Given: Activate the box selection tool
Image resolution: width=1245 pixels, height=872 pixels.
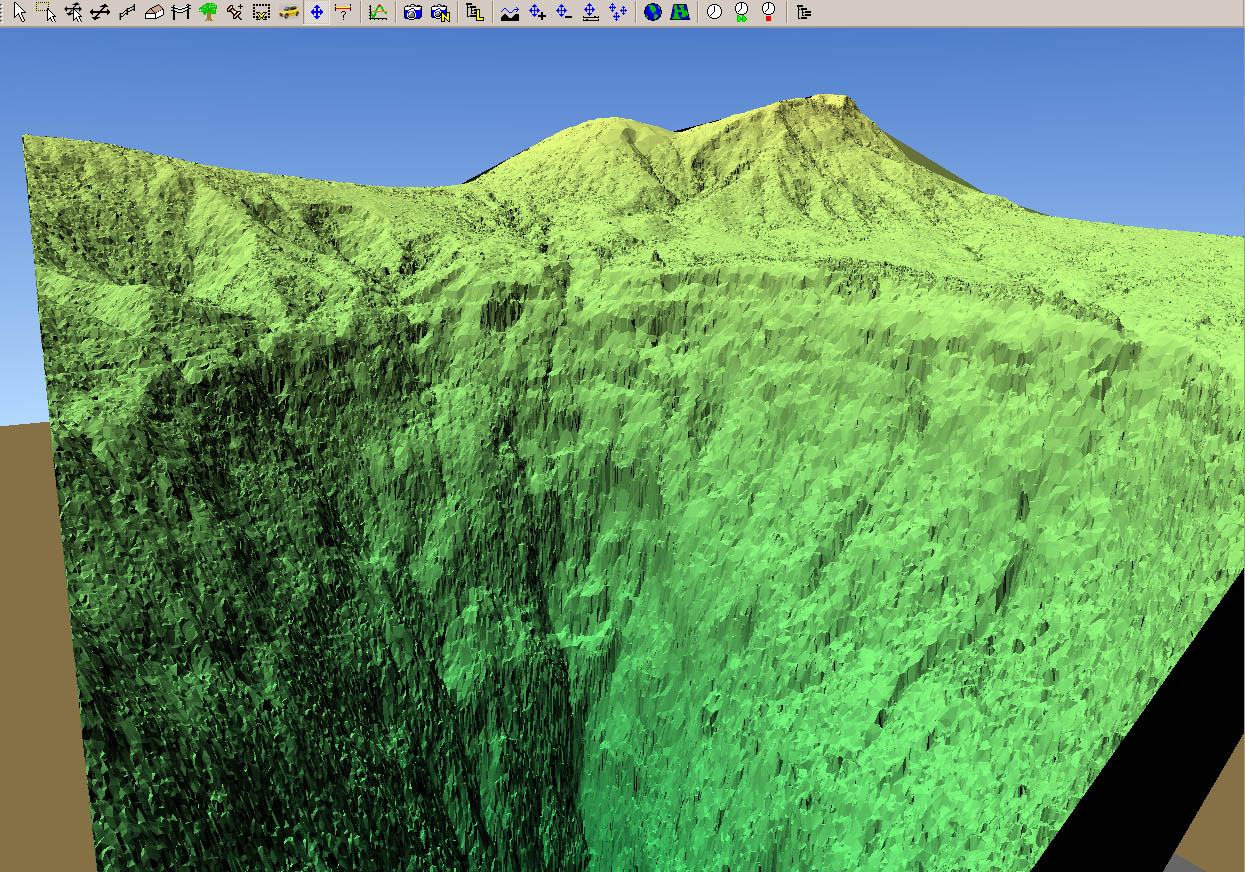Looking at the screenshot, I should [46, 13].
